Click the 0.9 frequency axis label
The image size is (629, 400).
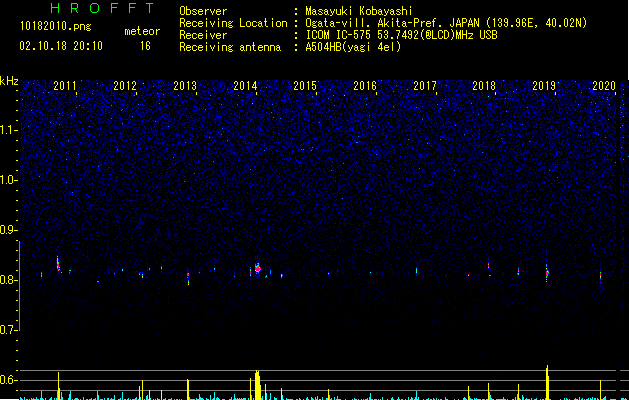point(8,230)
